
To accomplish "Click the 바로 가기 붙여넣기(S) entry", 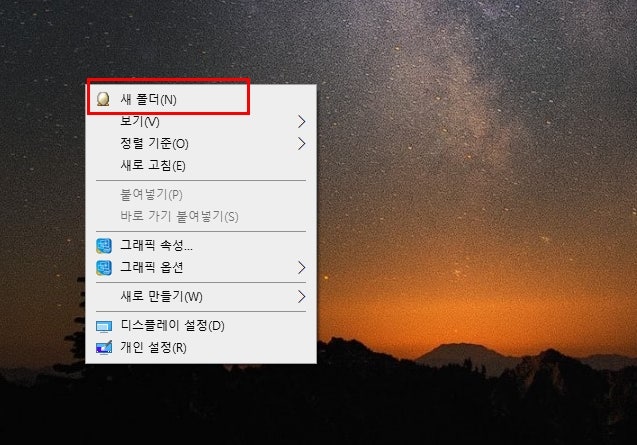I will (x=201, y=217).
